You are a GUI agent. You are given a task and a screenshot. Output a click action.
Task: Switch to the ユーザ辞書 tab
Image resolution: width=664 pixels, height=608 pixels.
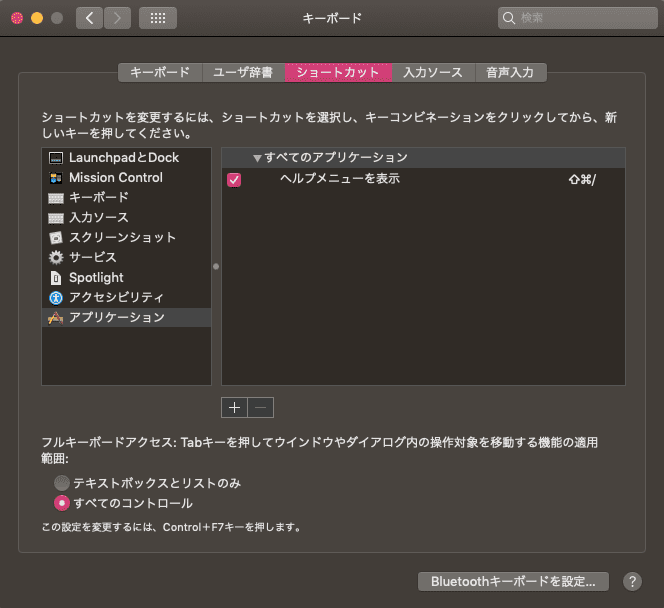tap(243, 72)
